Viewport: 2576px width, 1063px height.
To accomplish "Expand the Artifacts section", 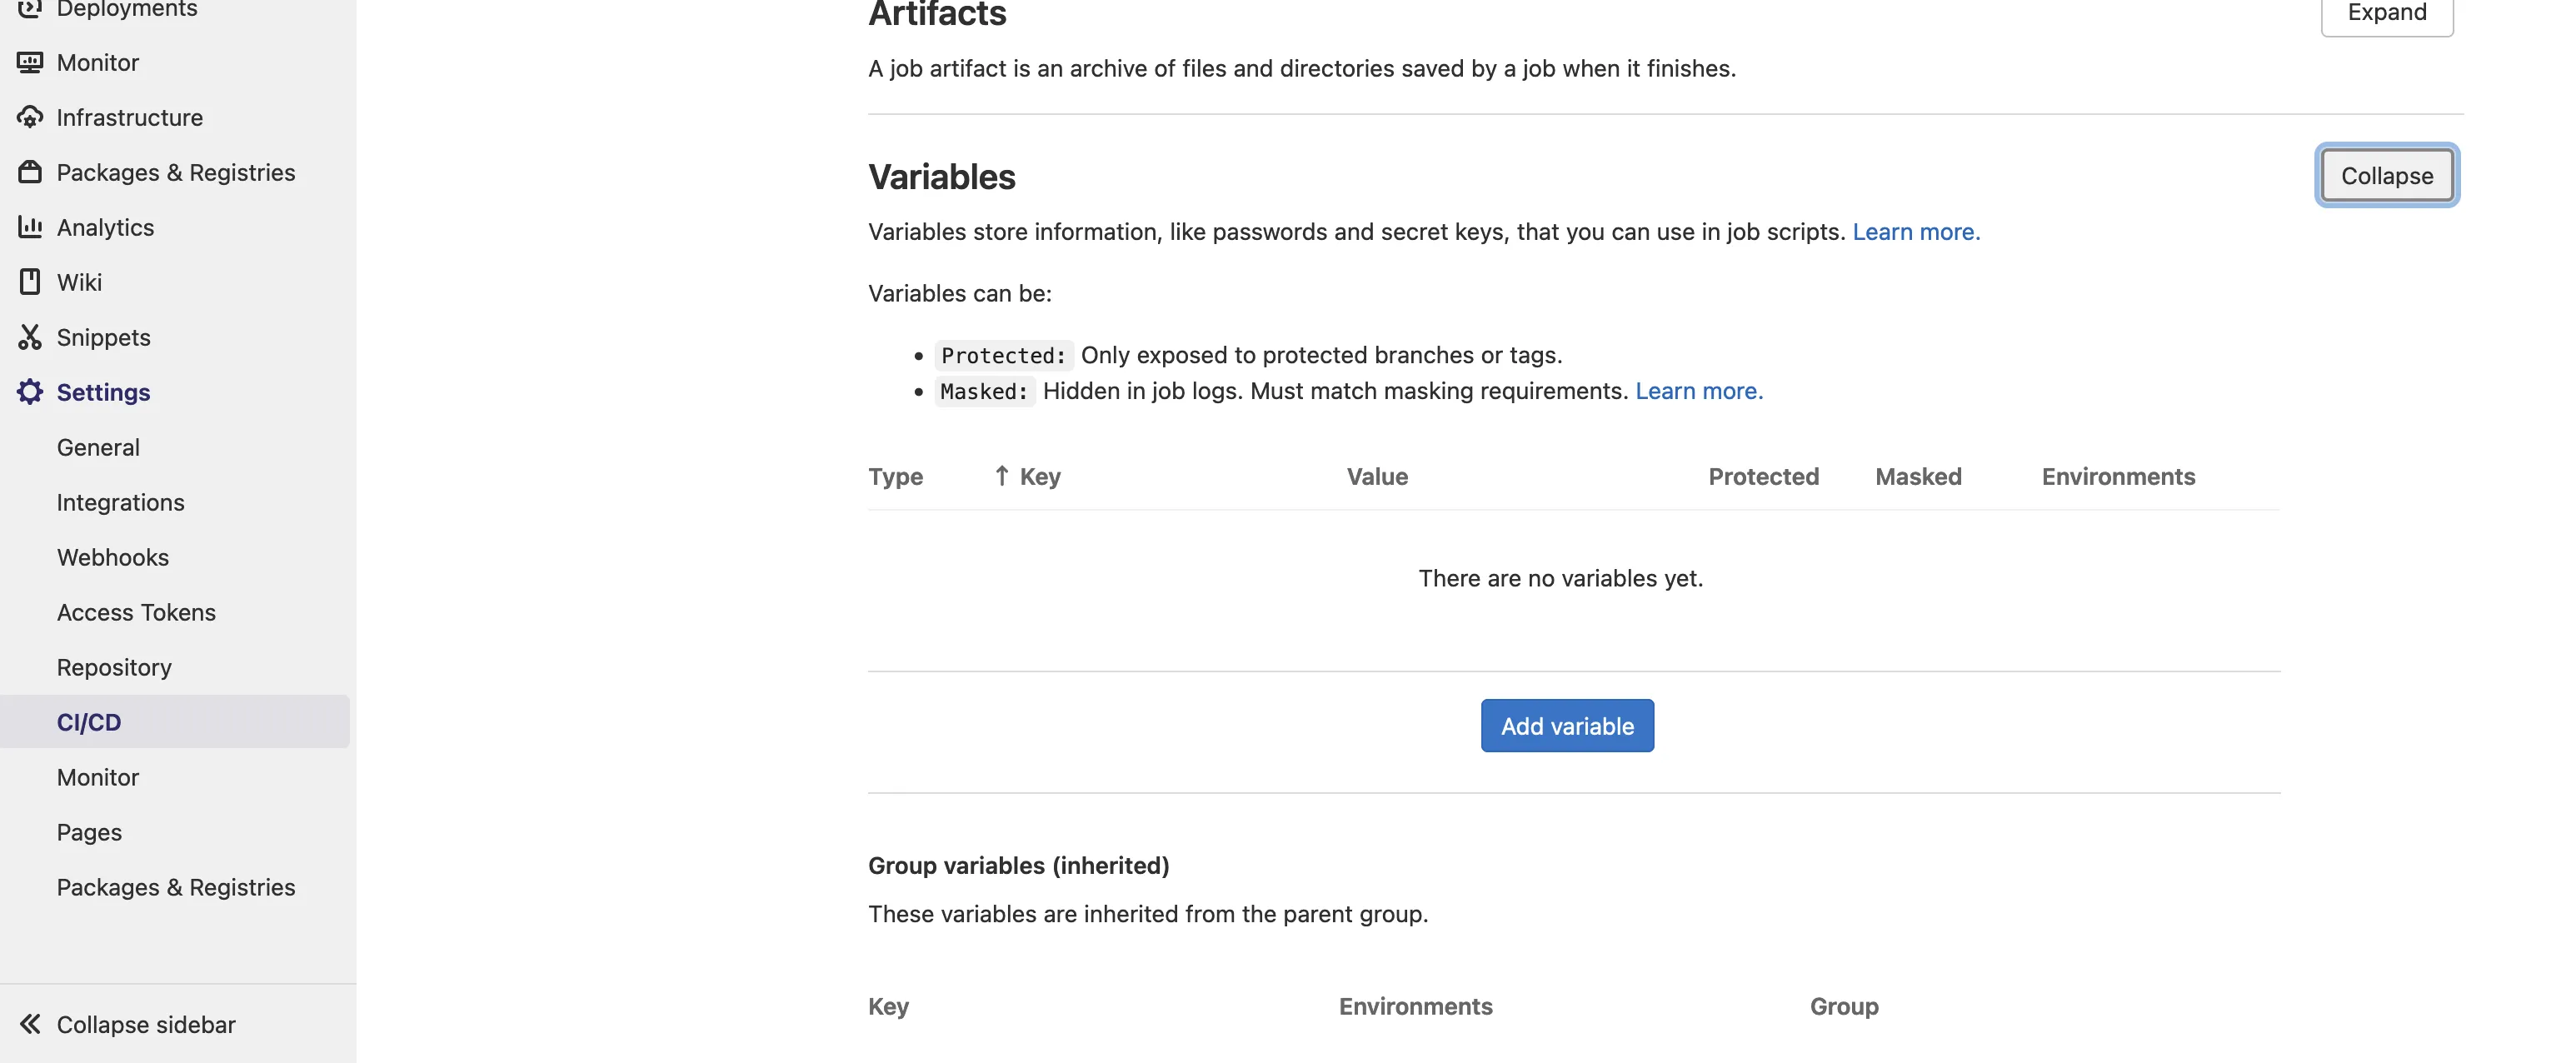I will point(2386,13).
